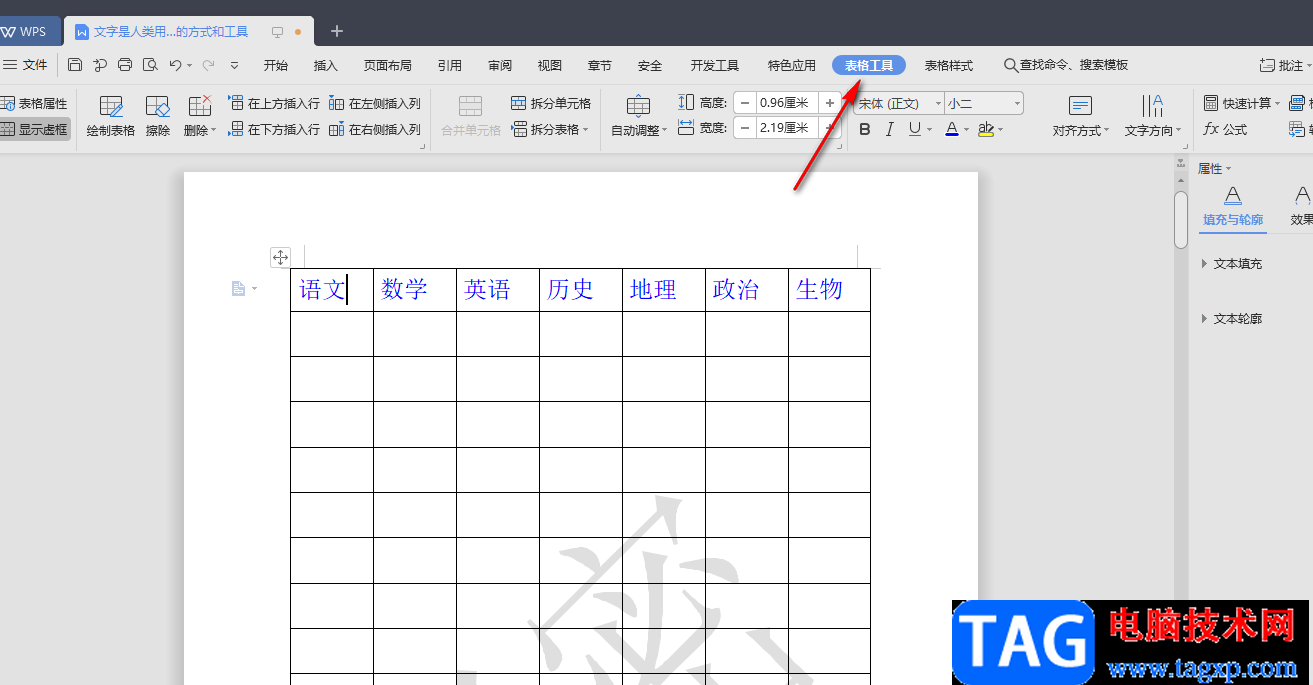
Task: Open Quick Calculate dropdown (快速计算)
Action: click(x=1241, y=103)
